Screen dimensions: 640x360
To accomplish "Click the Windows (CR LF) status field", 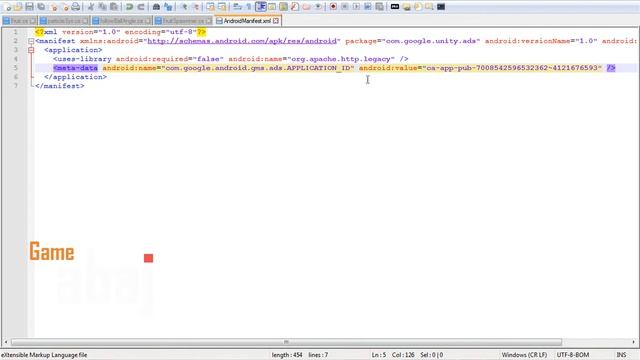I will pos(524,355).
